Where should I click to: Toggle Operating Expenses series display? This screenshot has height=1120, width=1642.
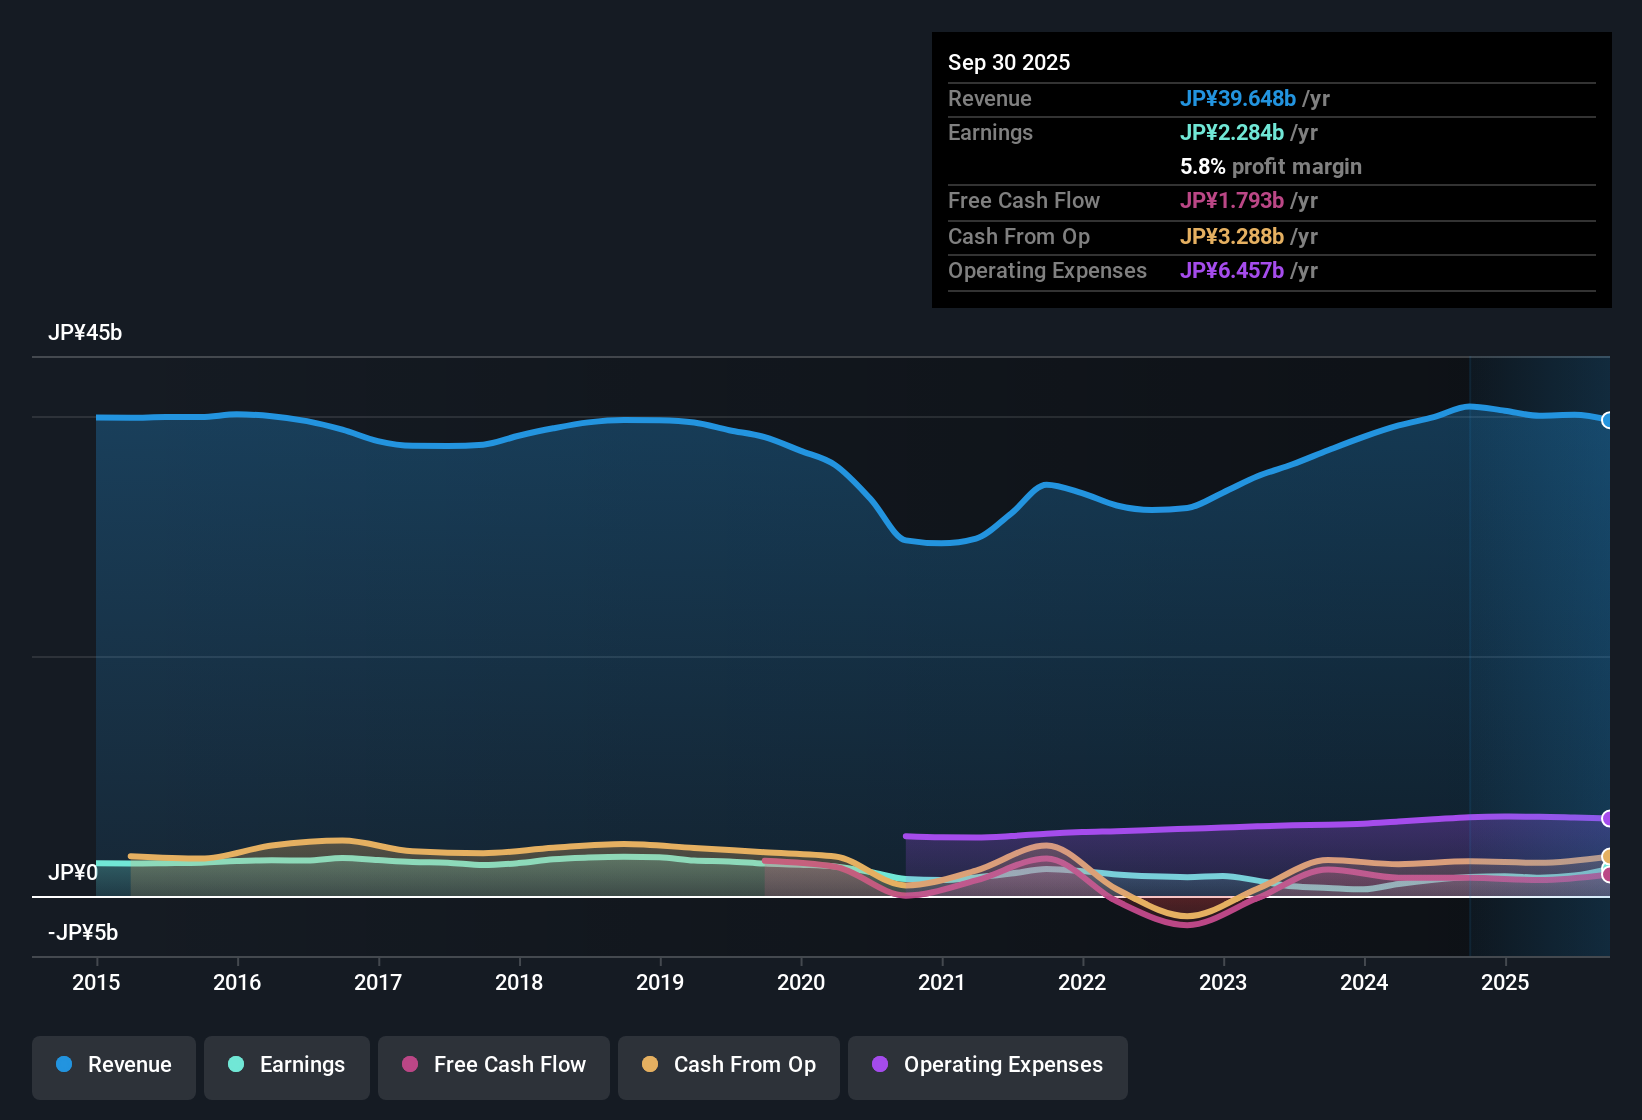[987, 1065]
